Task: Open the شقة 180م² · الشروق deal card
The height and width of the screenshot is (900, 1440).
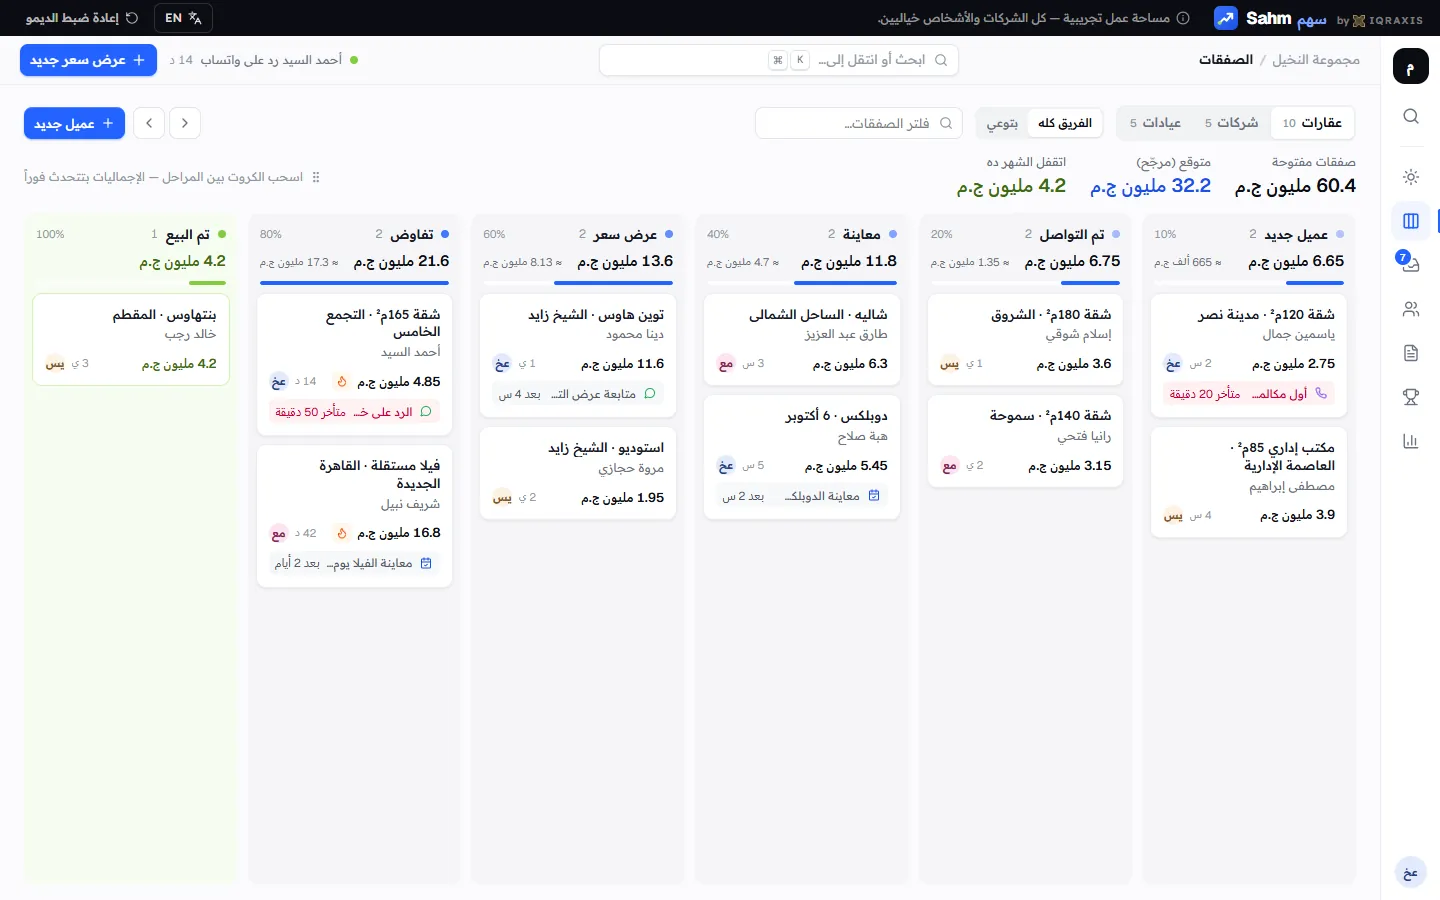Action: tap(1026, 339)
